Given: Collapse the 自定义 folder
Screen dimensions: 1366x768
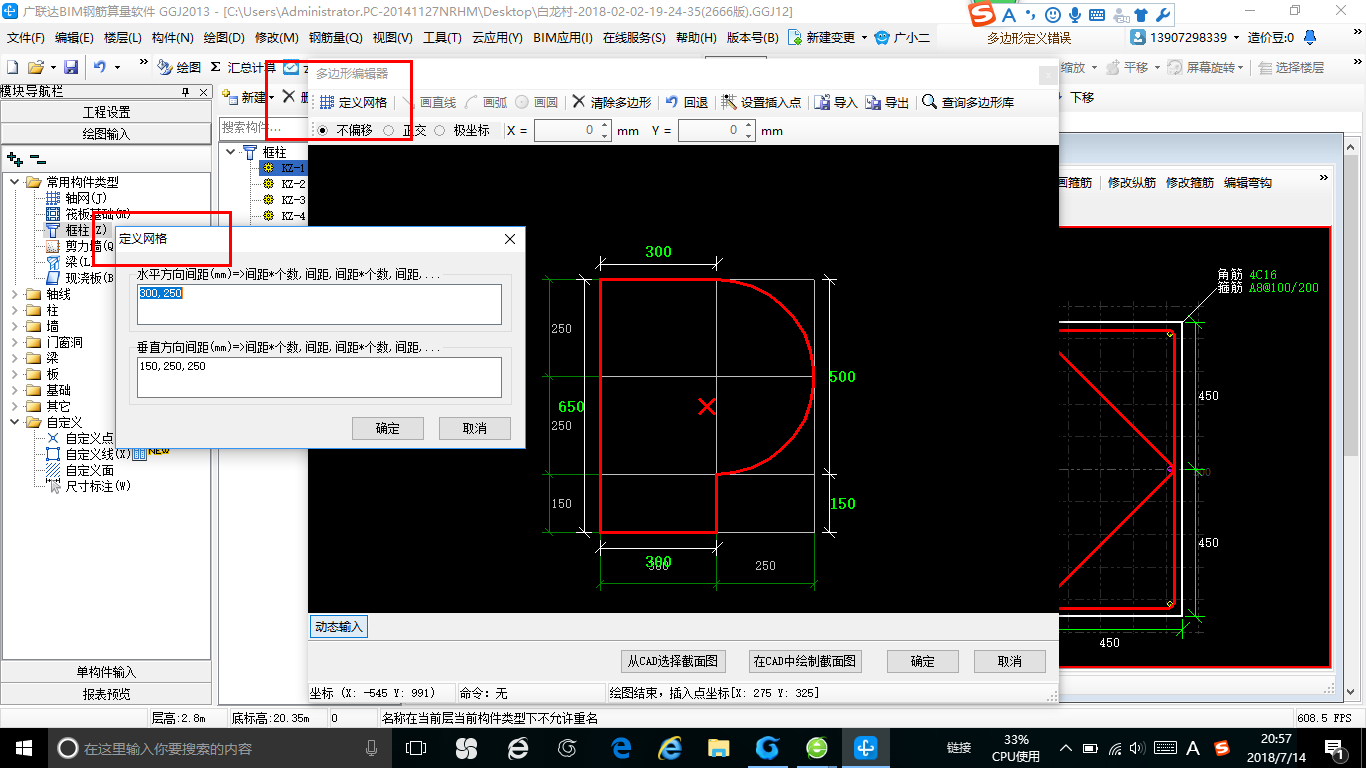Looking at the screenshot, I should [x=14, y=422].
